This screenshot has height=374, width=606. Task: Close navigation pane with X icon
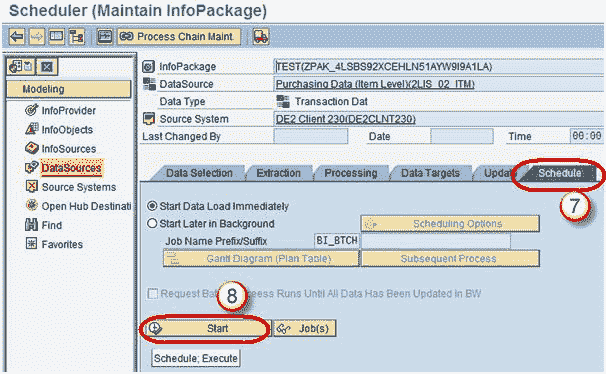click(x=47, y=67)
